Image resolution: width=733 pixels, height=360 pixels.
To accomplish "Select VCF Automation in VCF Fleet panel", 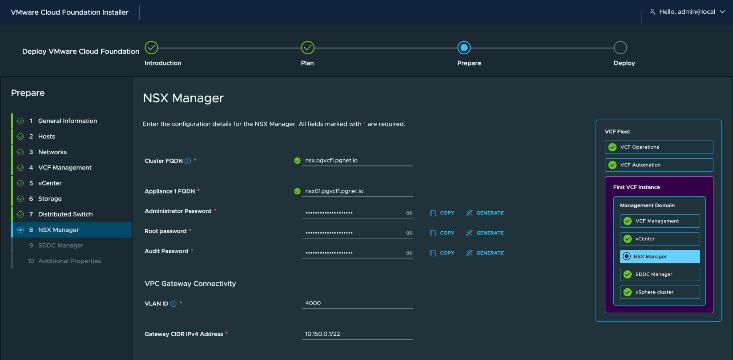I will click(659, 165).
